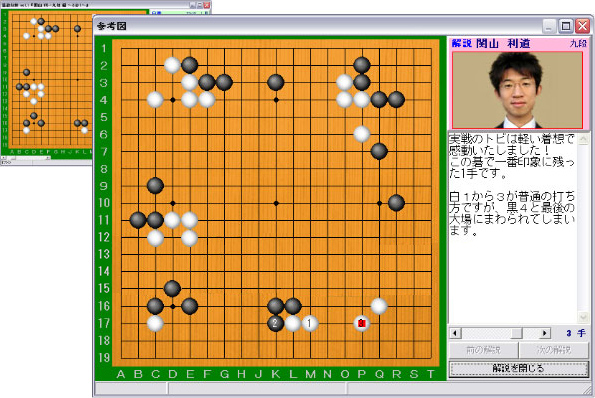Click 解説を閉じる button

[x=519, y=368]
